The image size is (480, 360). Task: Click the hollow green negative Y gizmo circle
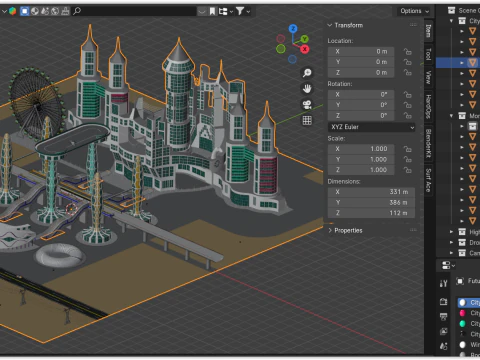(281, 49)
